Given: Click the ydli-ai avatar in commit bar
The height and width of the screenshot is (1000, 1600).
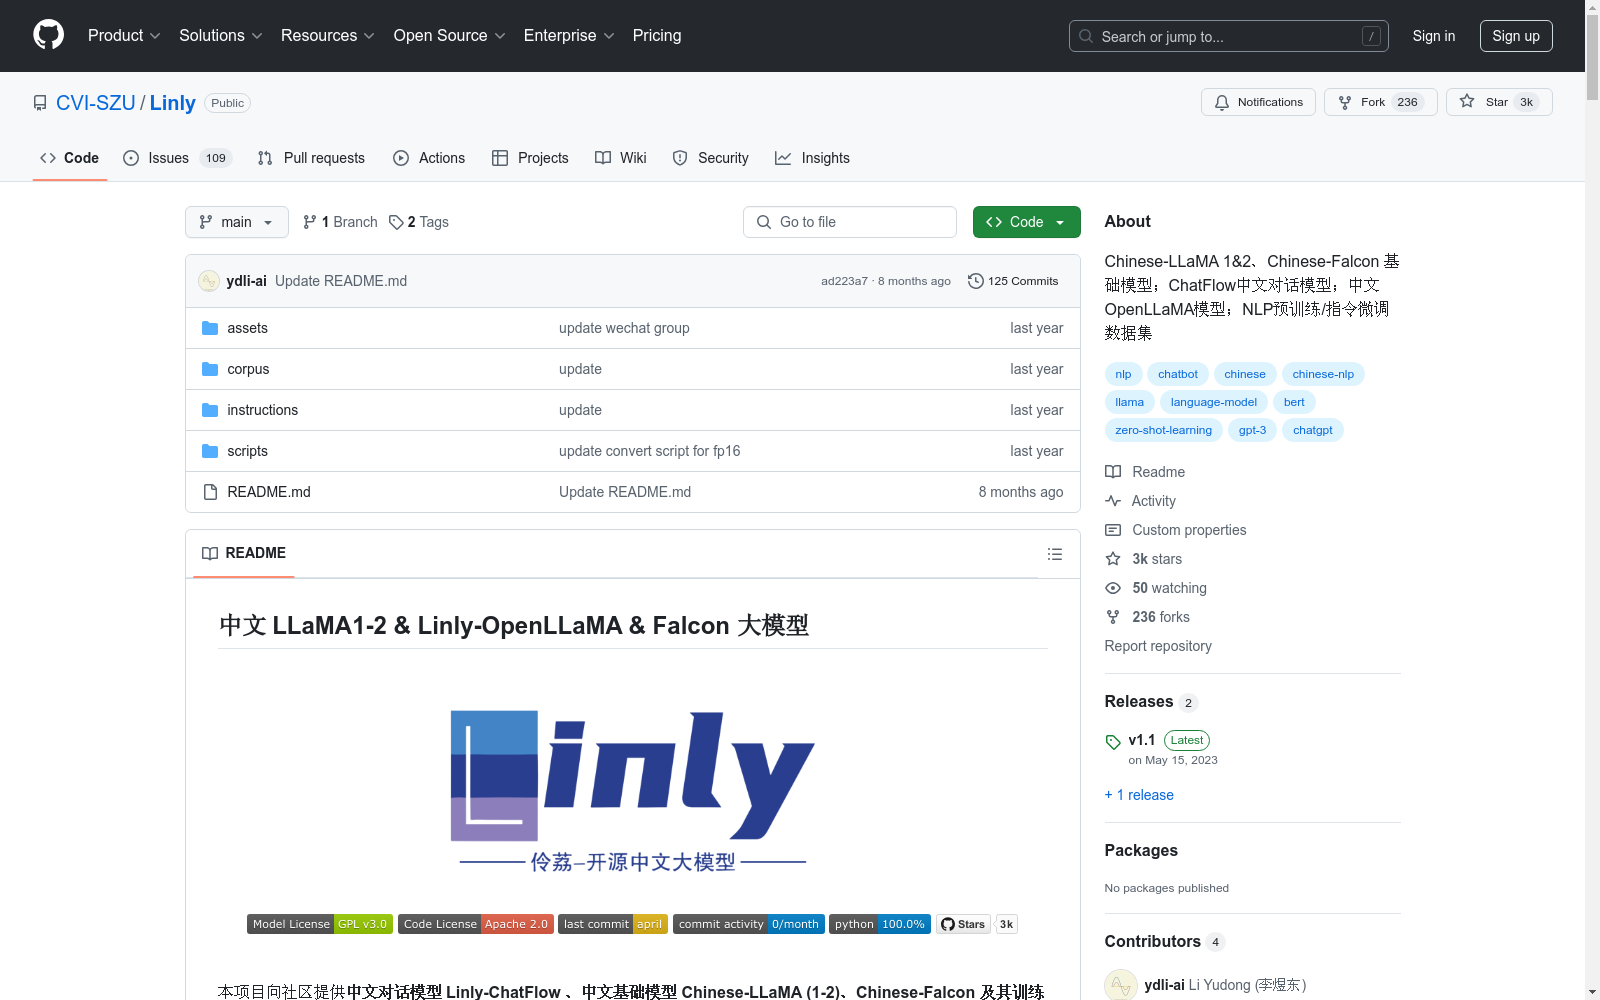Looking at the screenshot, I should tap(209, 281).
